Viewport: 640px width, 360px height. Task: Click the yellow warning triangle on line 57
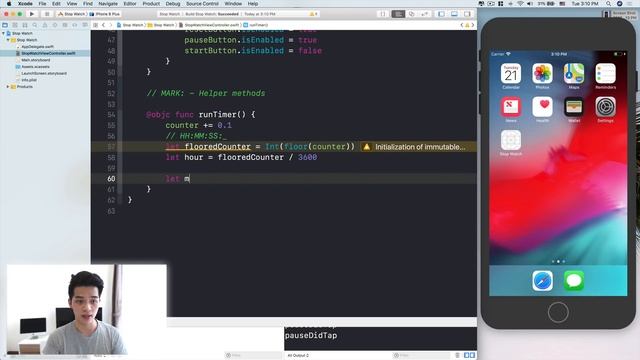(367, 147)
